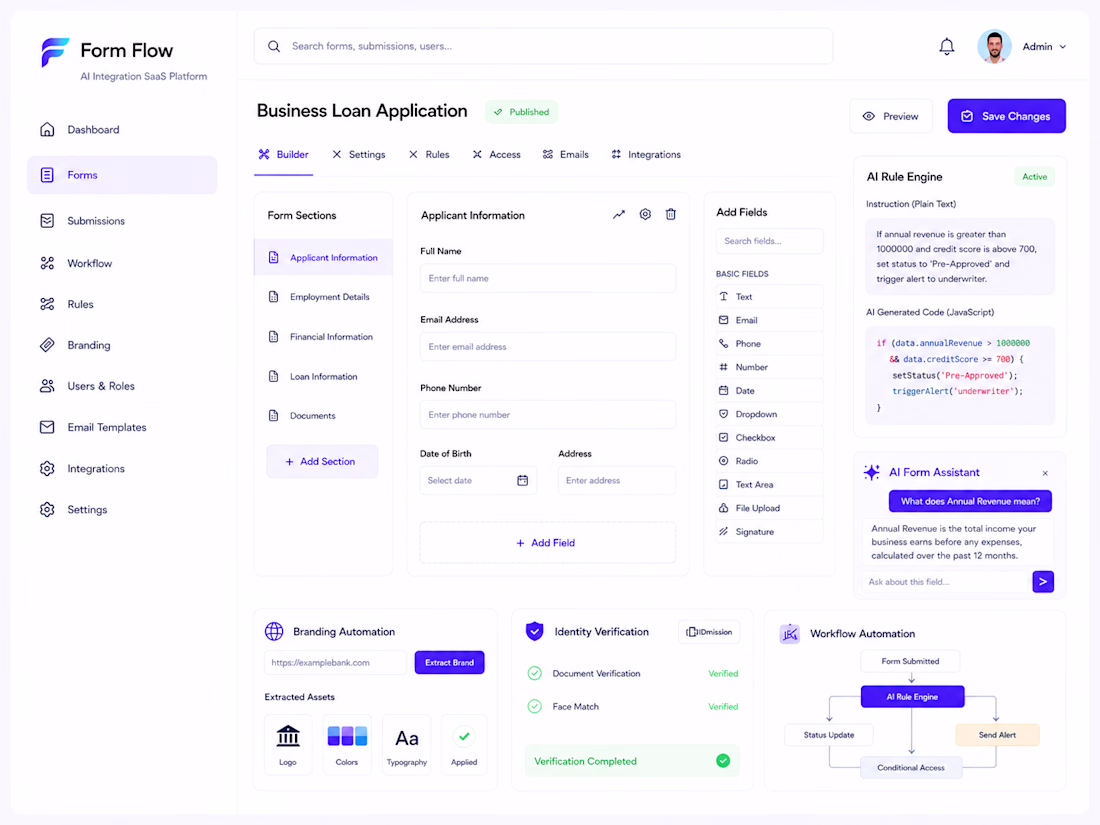
Task: Add a Number basic field
Action: (770, 367)
